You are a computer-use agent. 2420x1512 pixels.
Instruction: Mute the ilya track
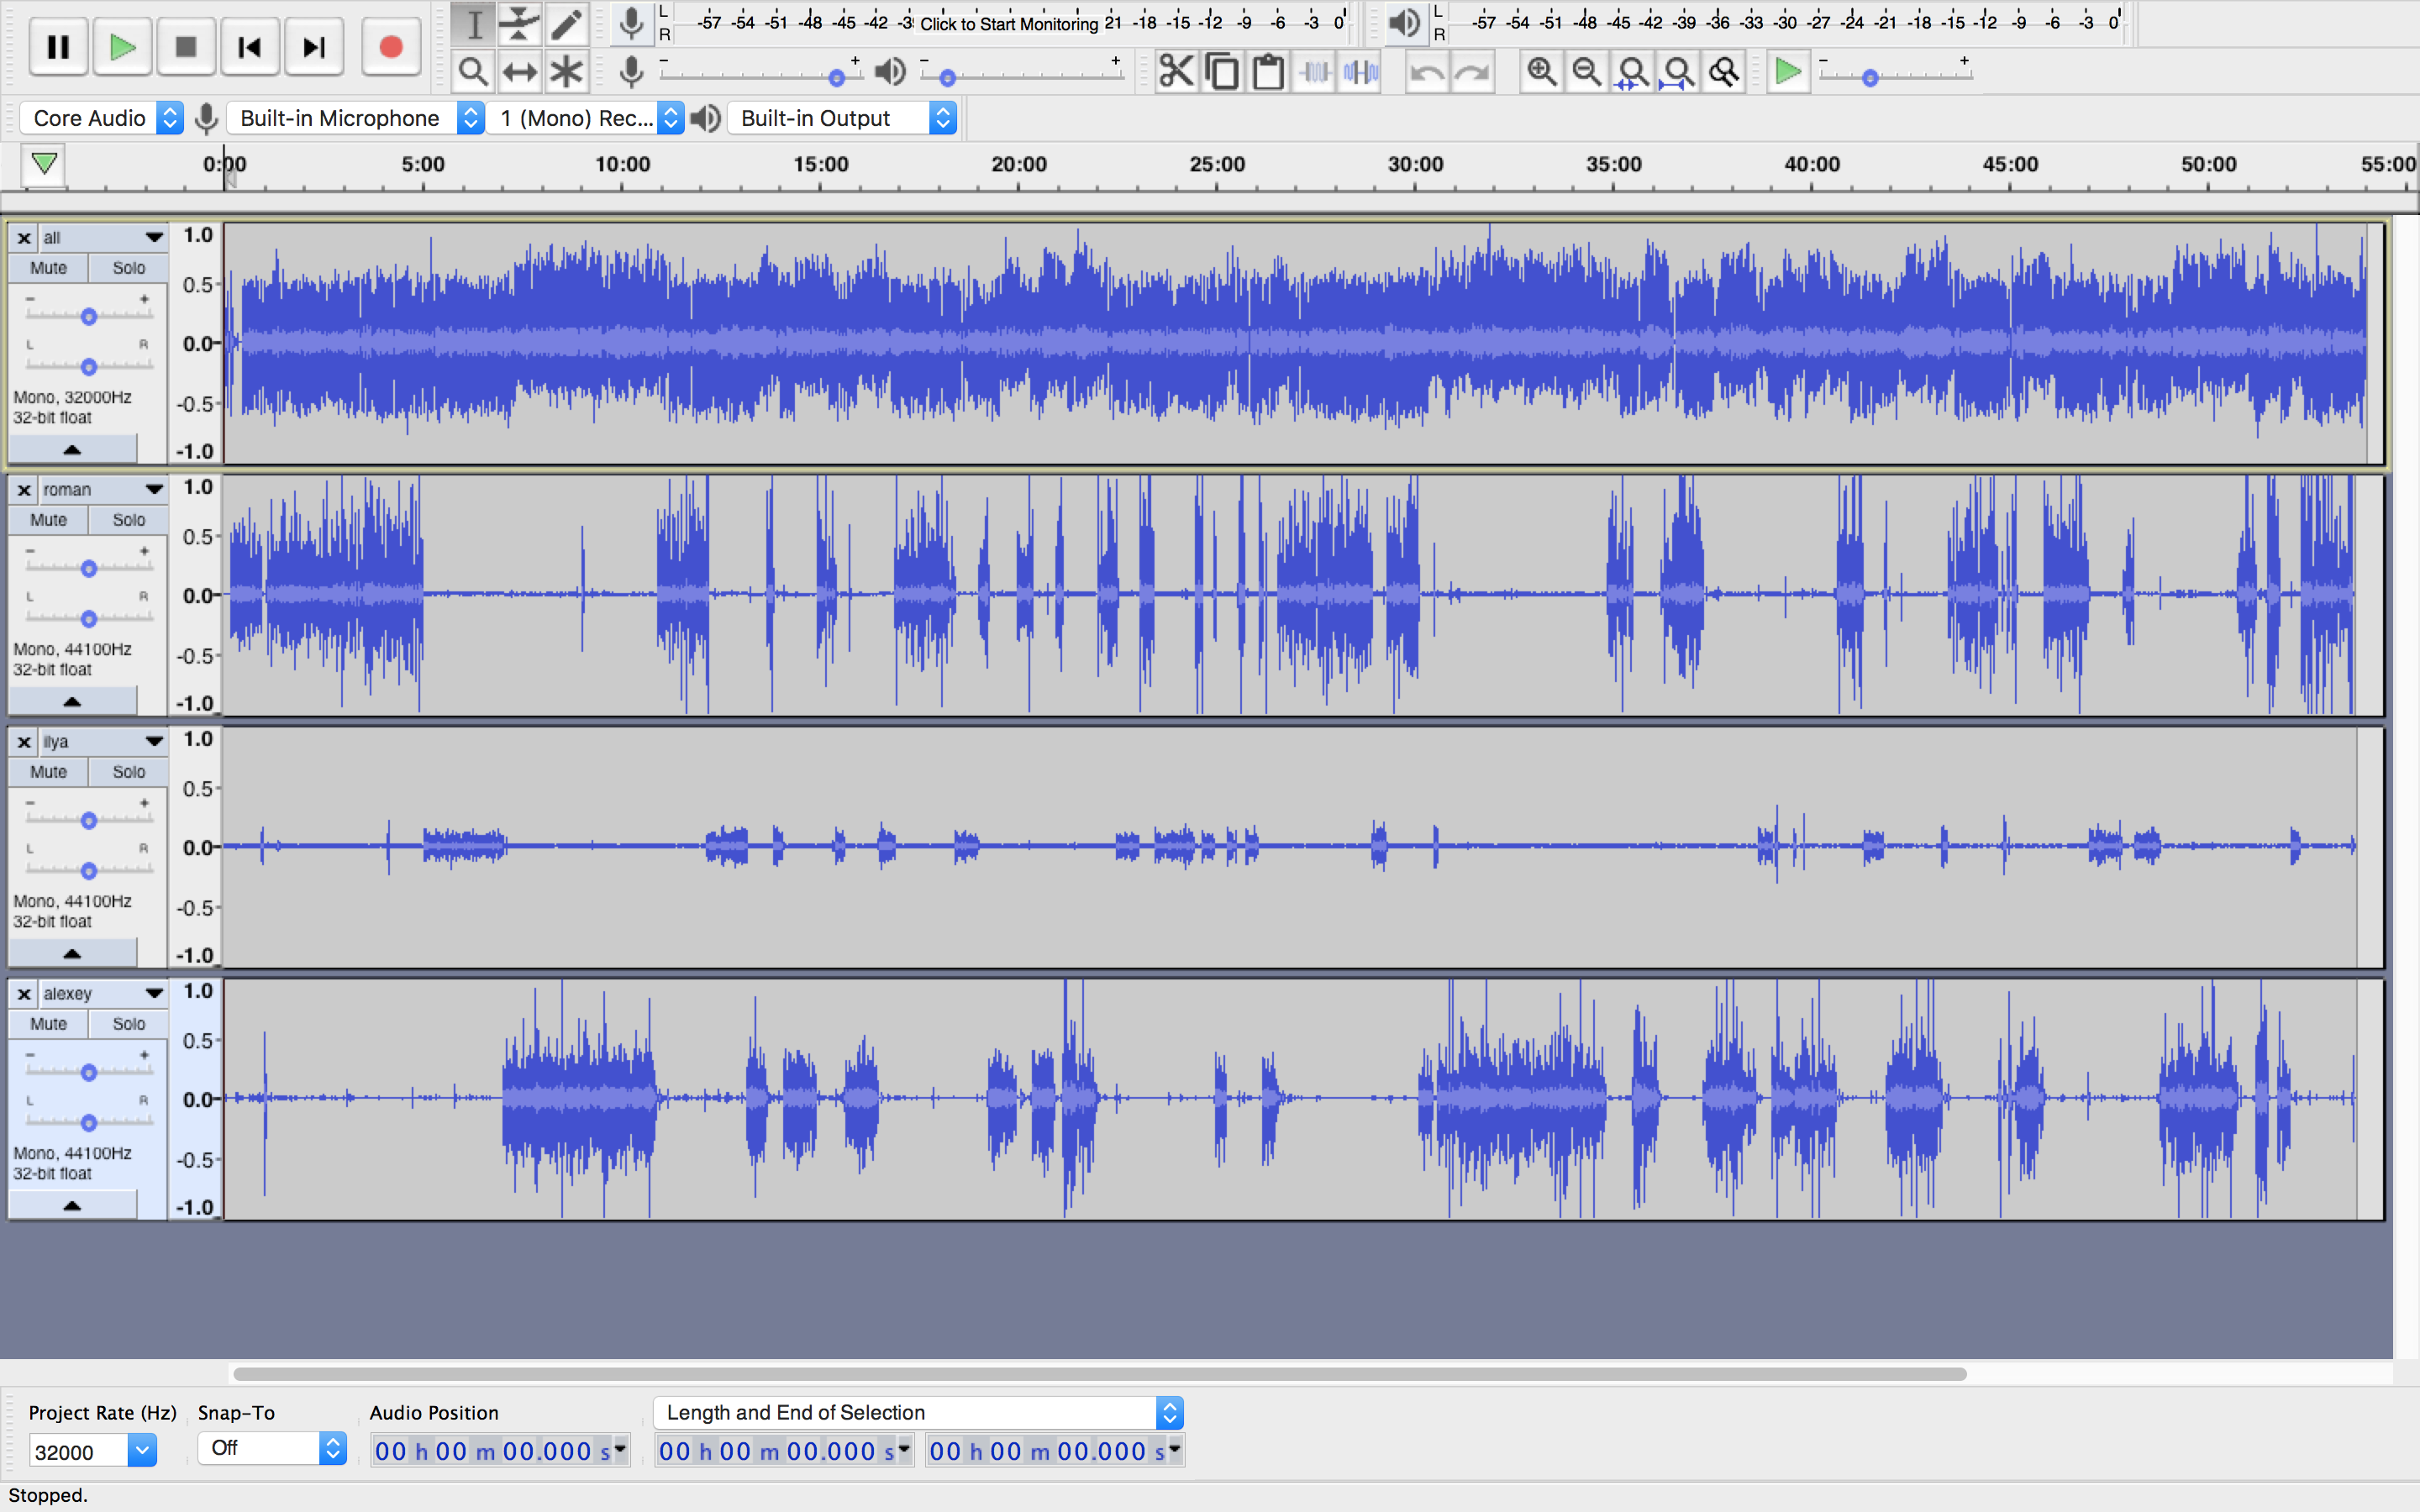(x=48, y=772)
